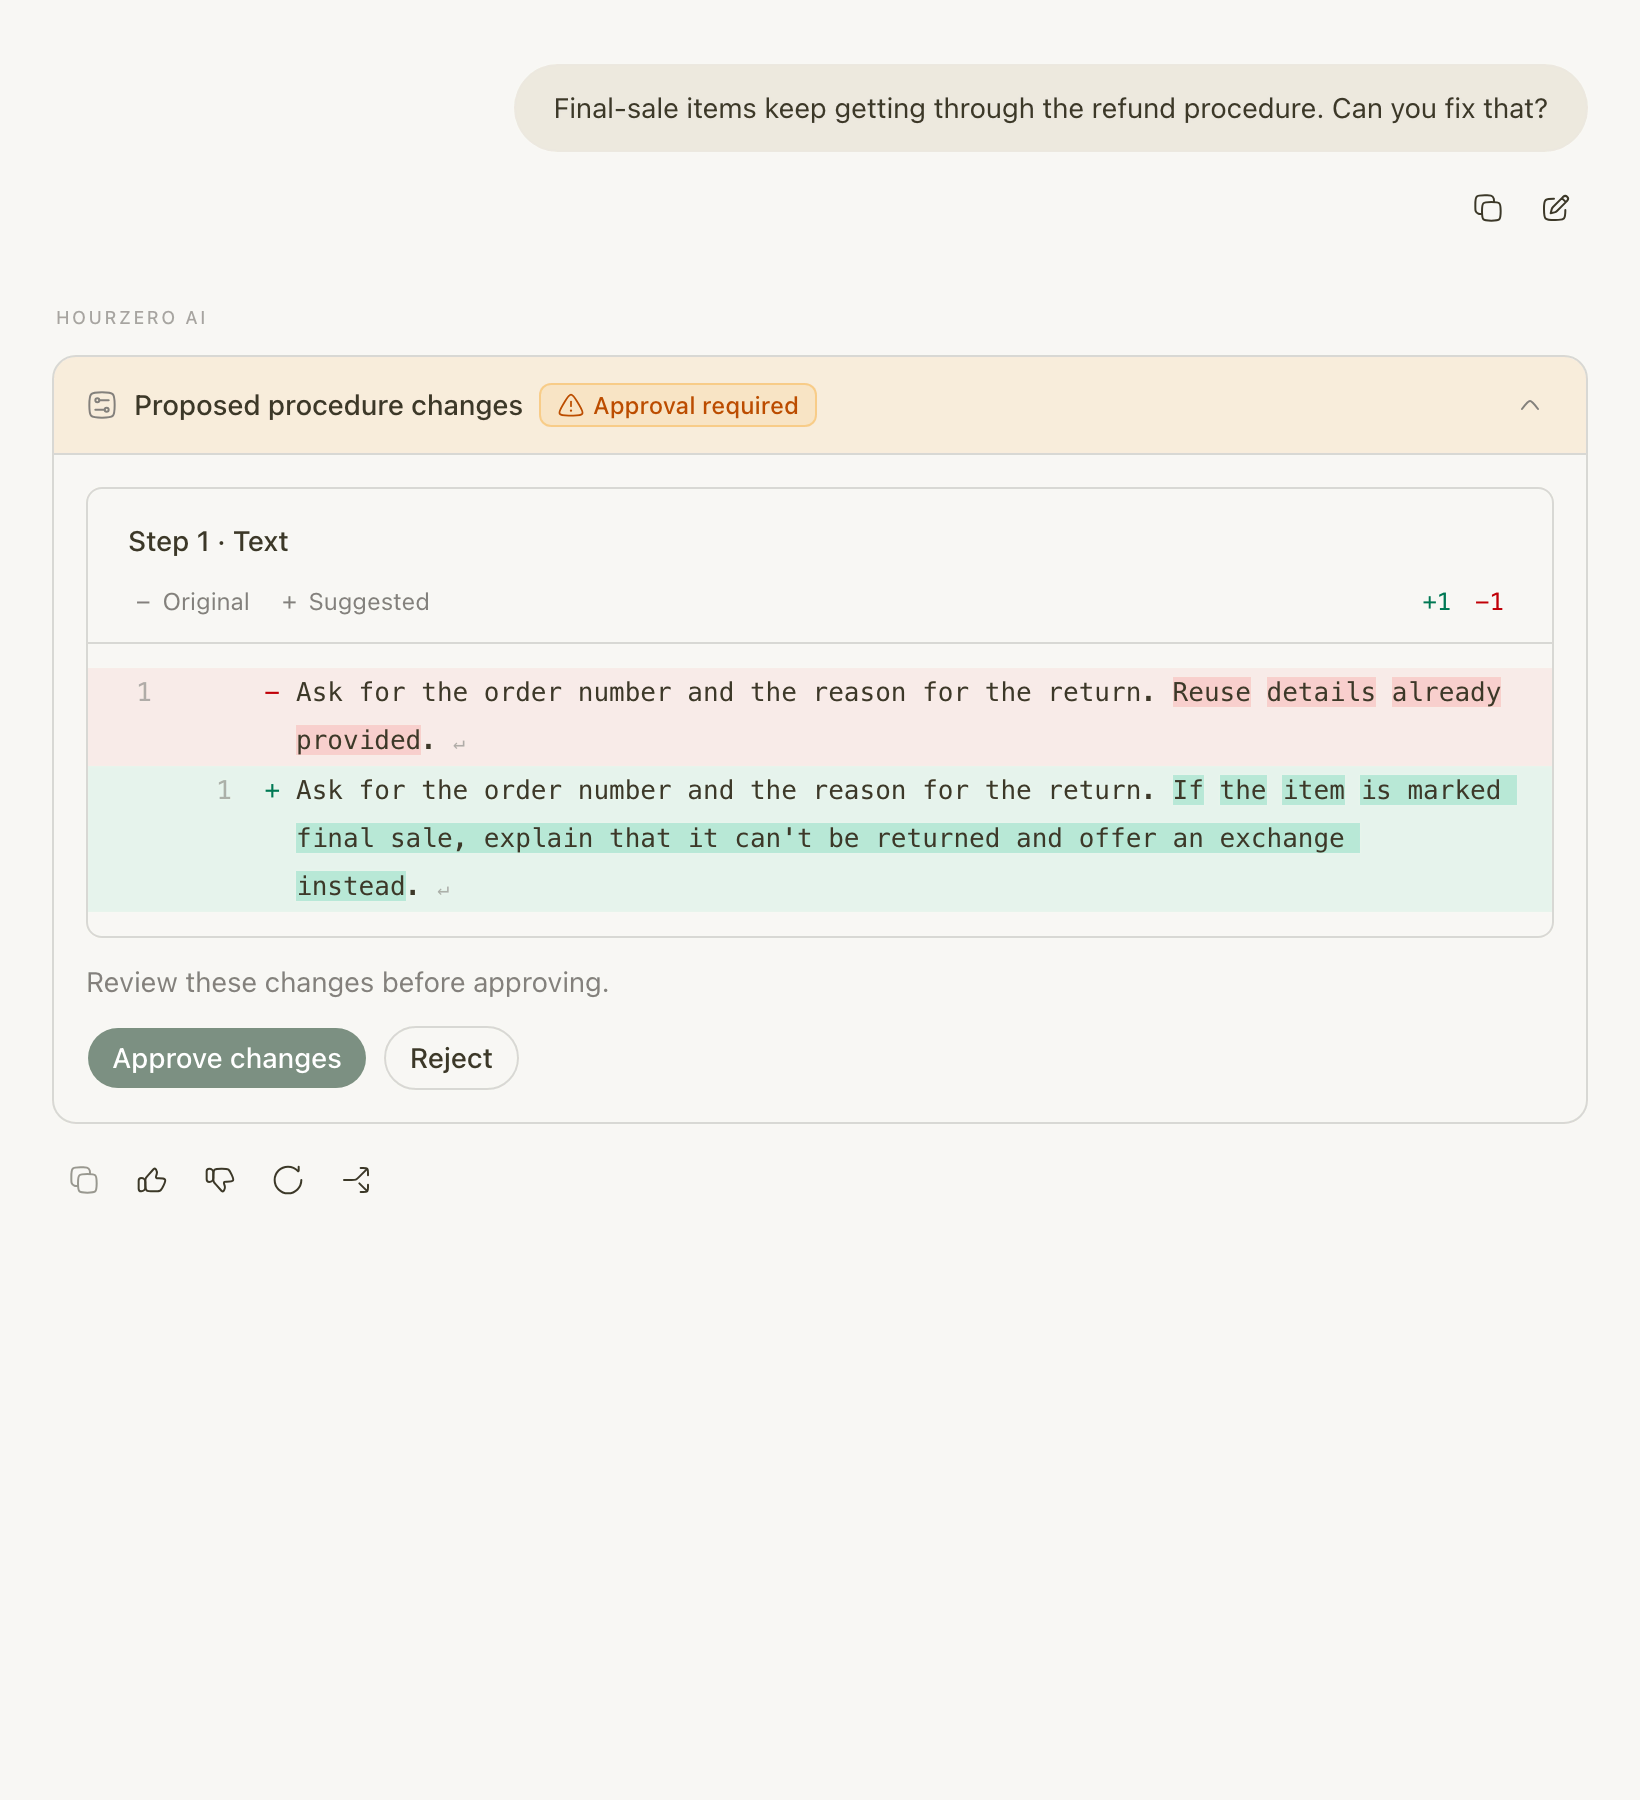This screenshot has height=1800, width=1640.
Task: Edit the user message with the pencil icon
Action: pos(1556,208)
